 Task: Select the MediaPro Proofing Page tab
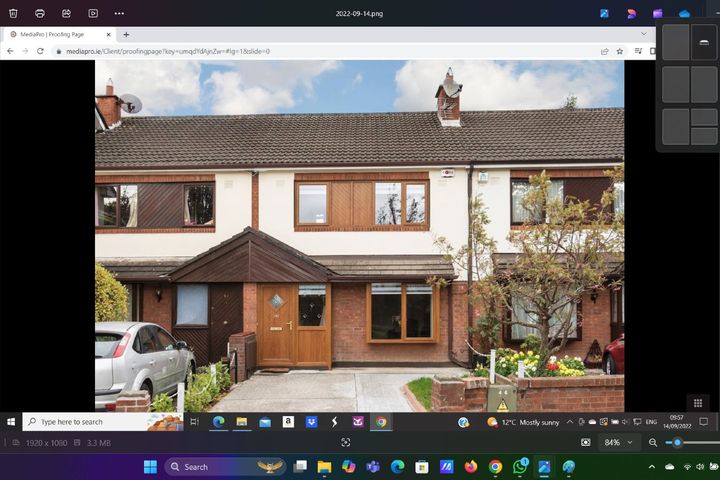(x=60, y=34)
